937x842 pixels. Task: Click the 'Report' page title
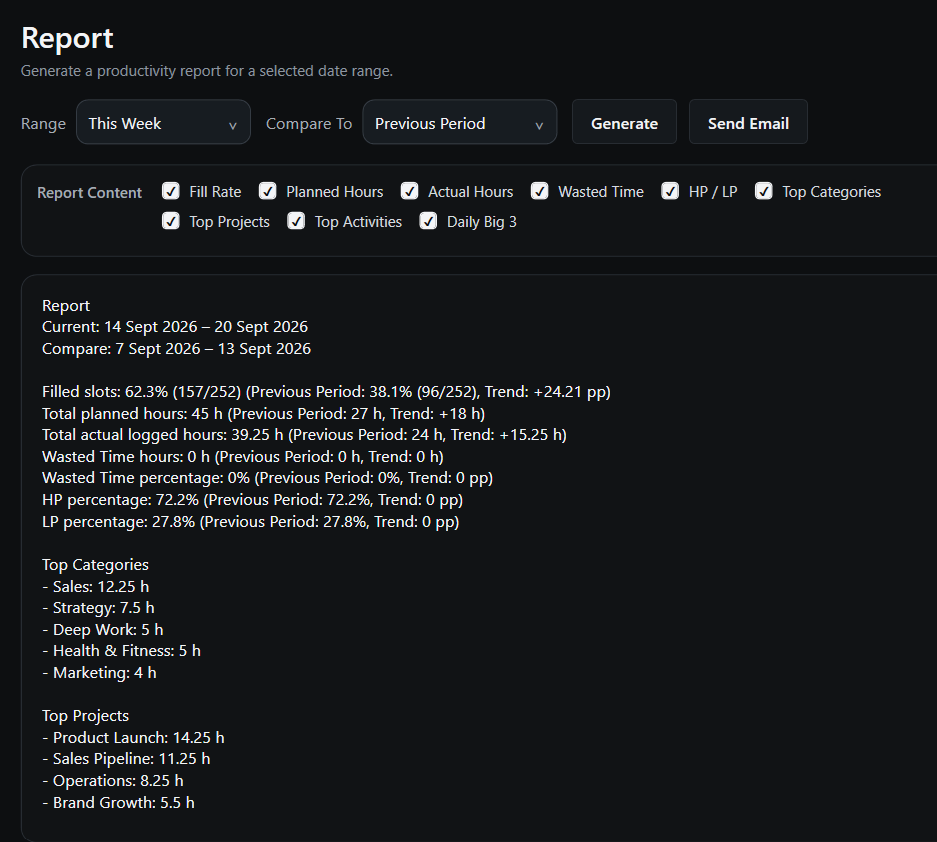[x=67, y=38]
